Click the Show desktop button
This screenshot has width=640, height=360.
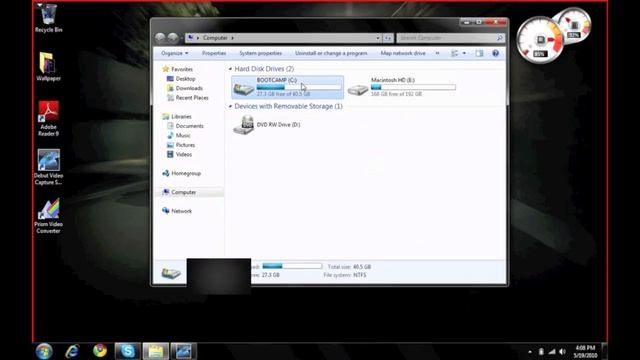click(604, 351)
